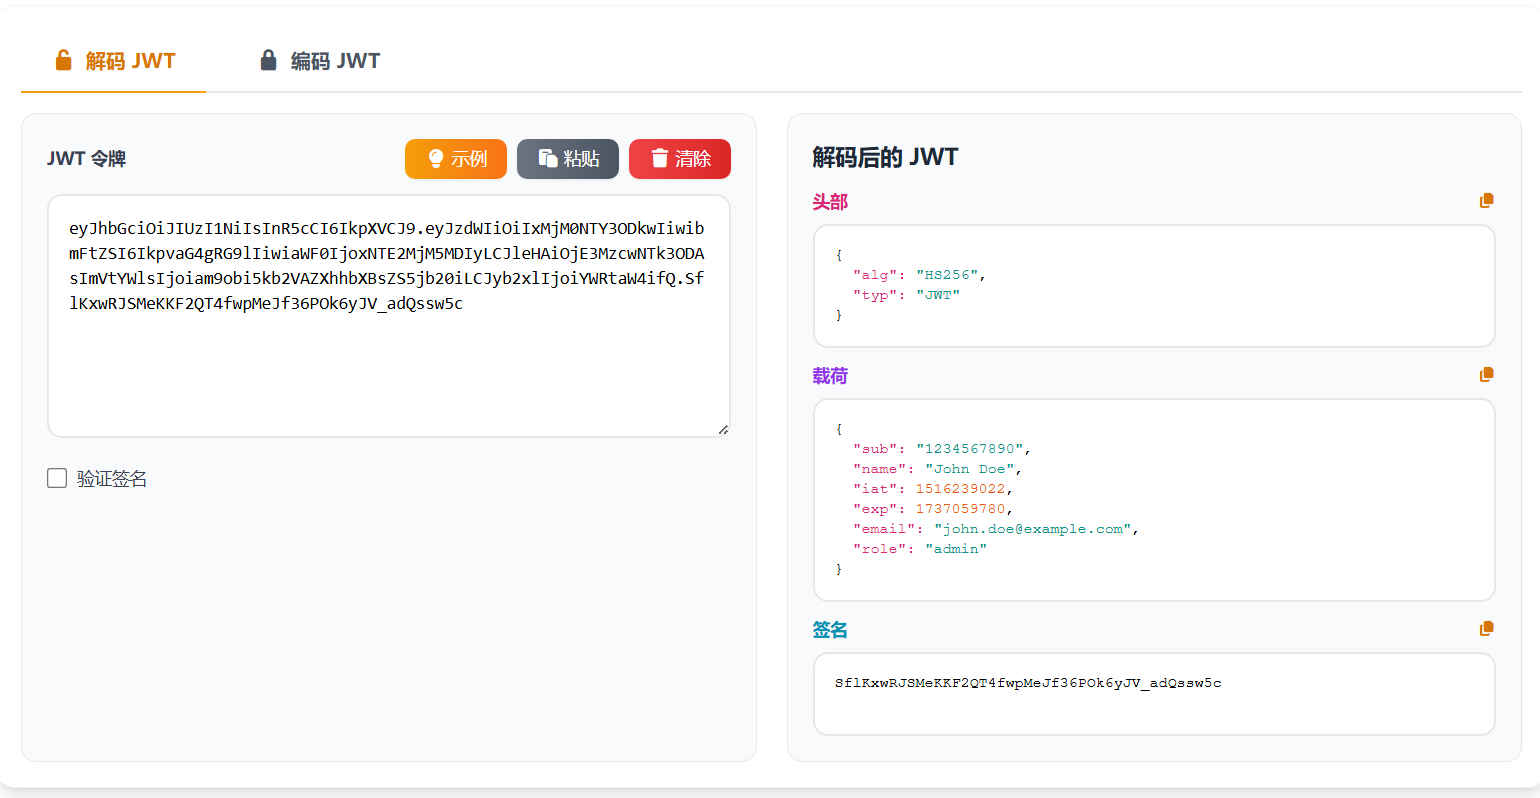This screenshot has width=1540, height=798.
Task: Click the JWT 令牌 label
Action: tap(86, 159)
